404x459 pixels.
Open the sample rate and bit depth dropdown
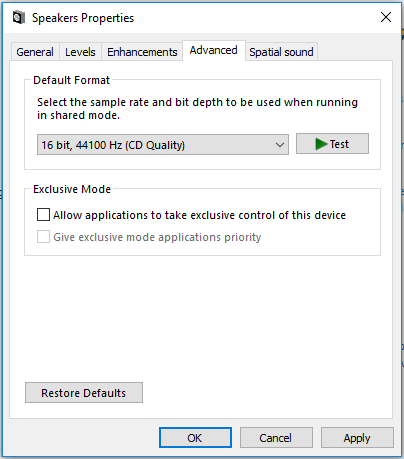click(163, 145)
